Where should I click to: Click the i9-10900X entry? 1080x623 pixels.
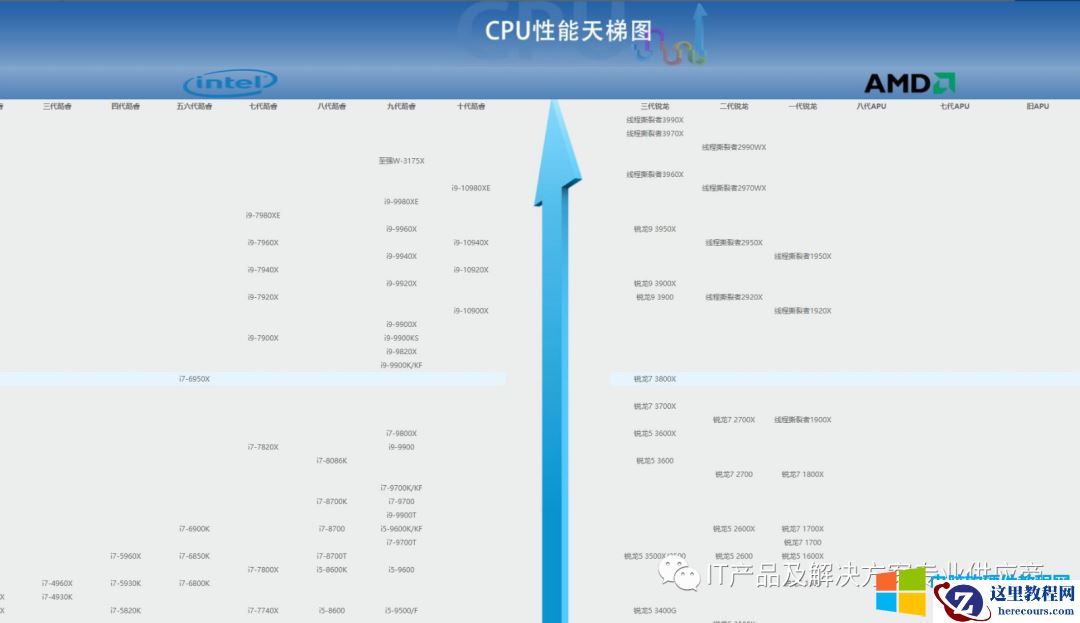click(471, 310)
